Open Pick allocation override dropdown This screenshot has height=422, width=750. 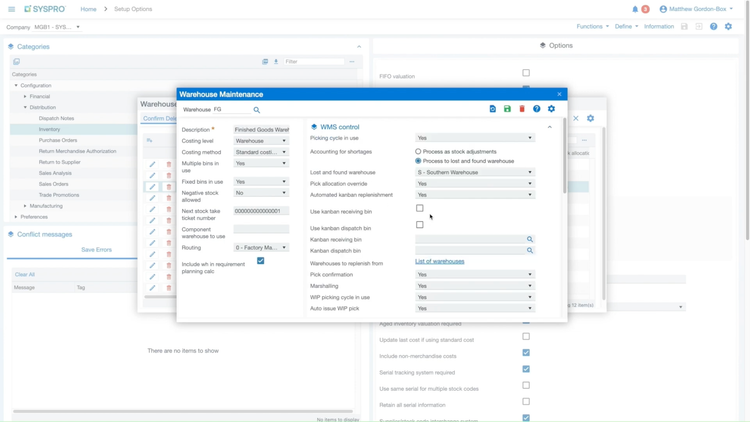click(x=475, y=184)
